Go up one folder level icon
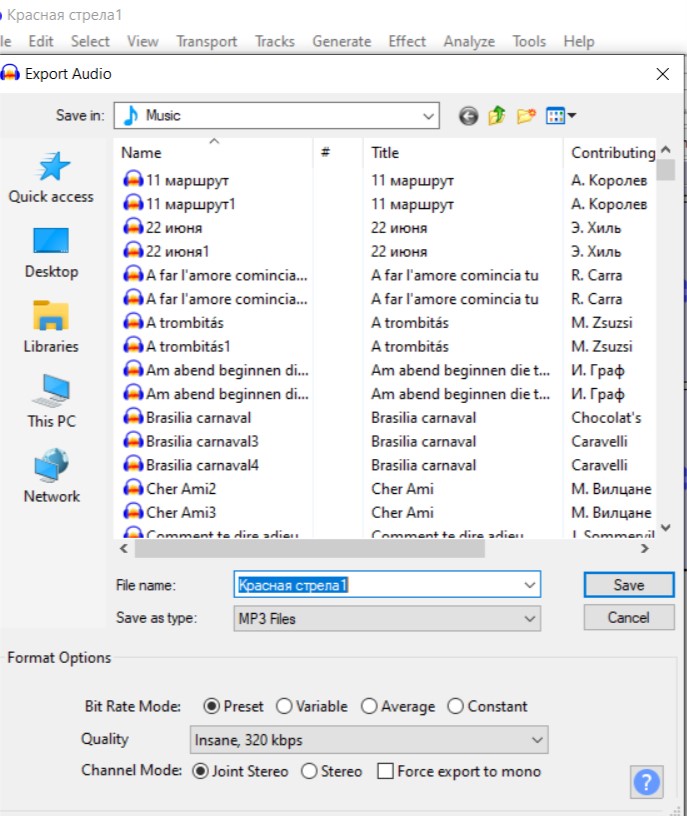 (x=497, y=116)
